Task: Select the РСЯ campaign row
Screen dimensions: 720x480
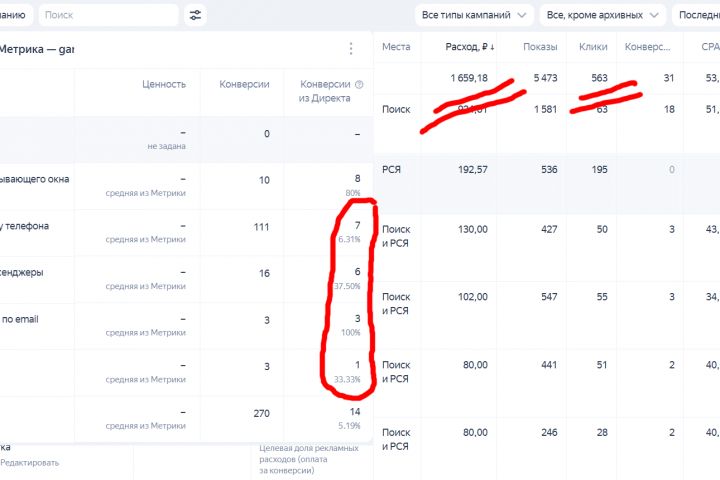Action: click(x=392, y=170)
